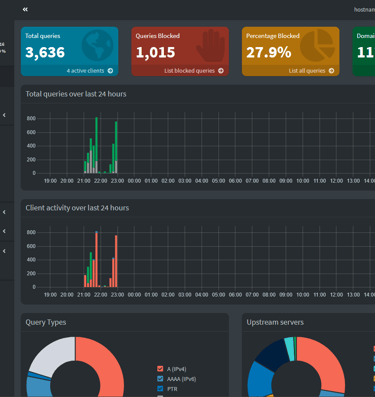375x397 pixels.
Task: Click the 06:00 label on Client activity chart
Action: pos(235,295)
